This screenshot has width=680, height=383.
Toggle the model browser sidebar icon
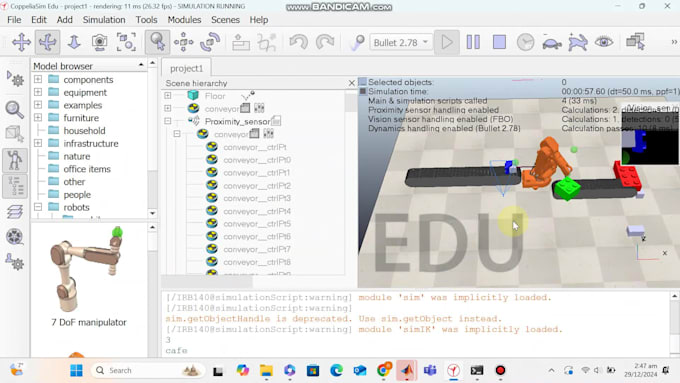pos(15,160)
